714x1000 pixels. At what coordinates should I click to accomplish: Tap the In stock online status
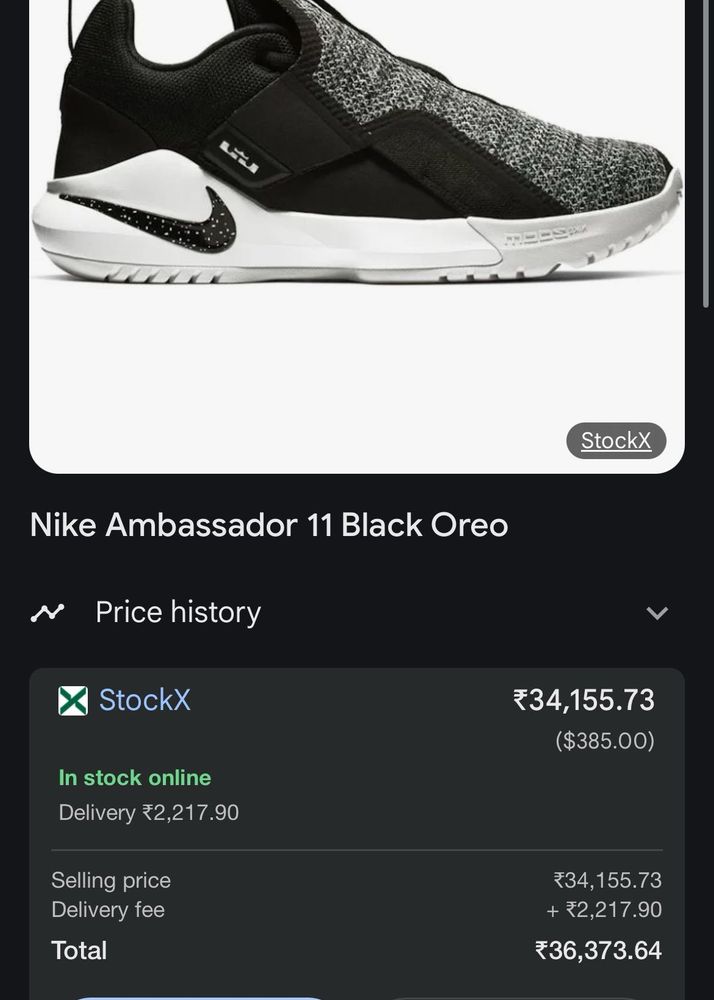click(135, 778)
